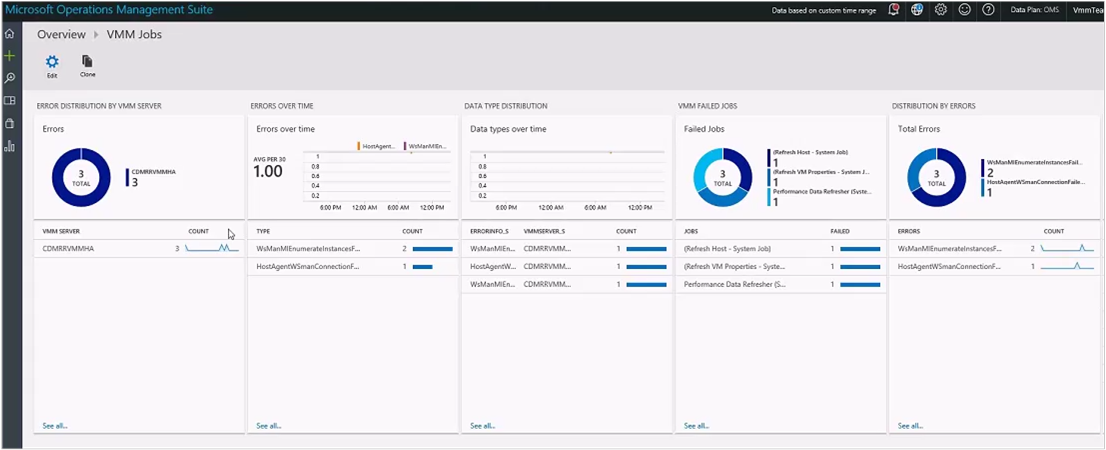
Task: Click the Errors donut chart showing 3 total
Action: [x=81, y=177]
